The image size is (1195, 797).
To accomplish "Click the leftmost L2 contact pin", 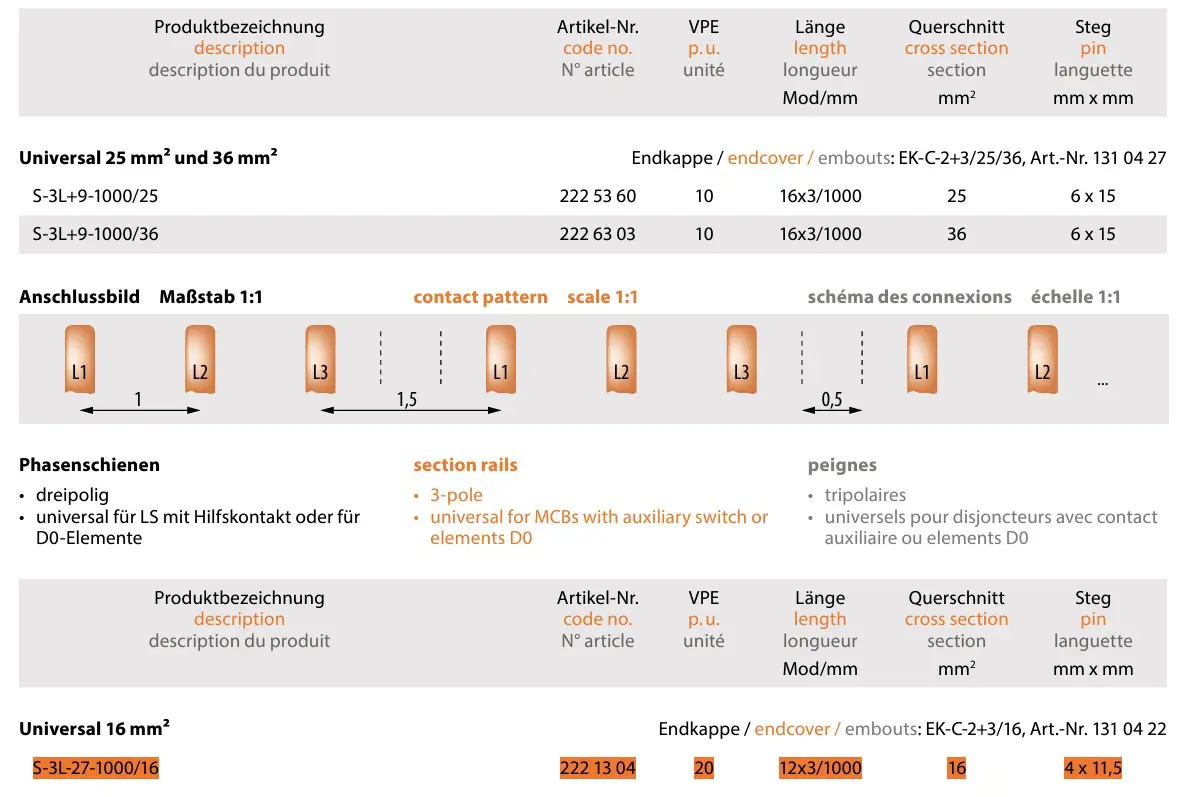I will (x=200, y=361).
